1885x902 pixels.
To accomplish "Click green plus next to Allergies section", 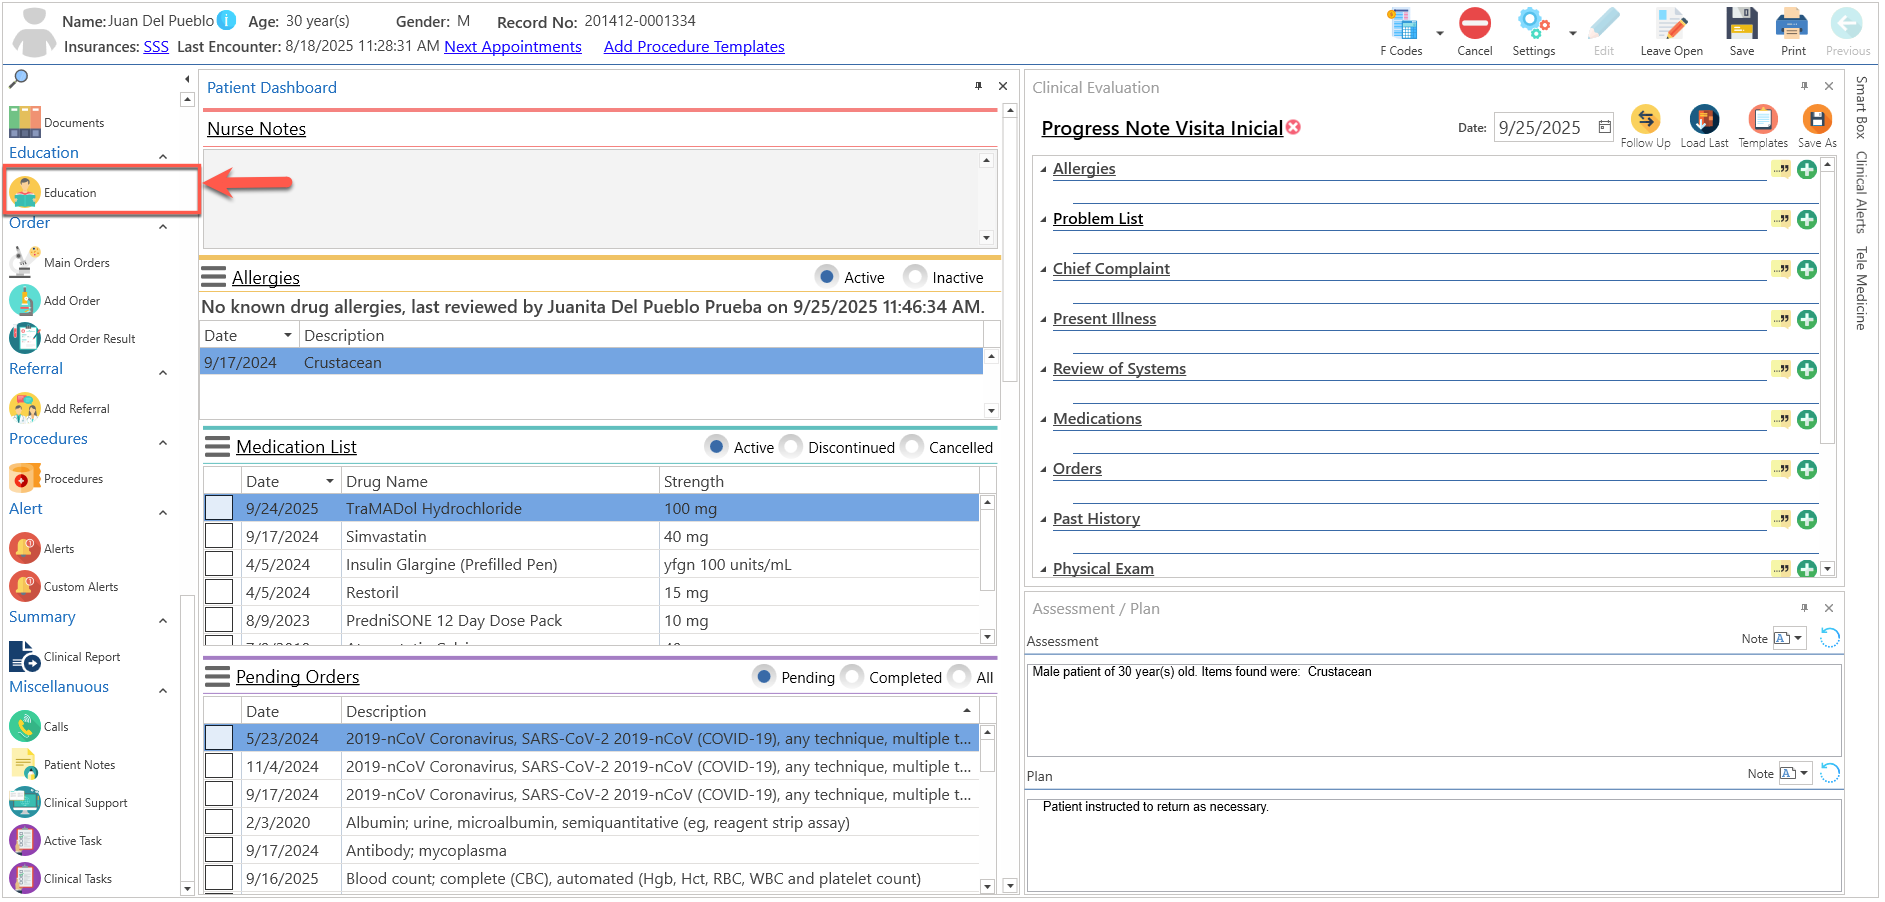I will 1807,169.
